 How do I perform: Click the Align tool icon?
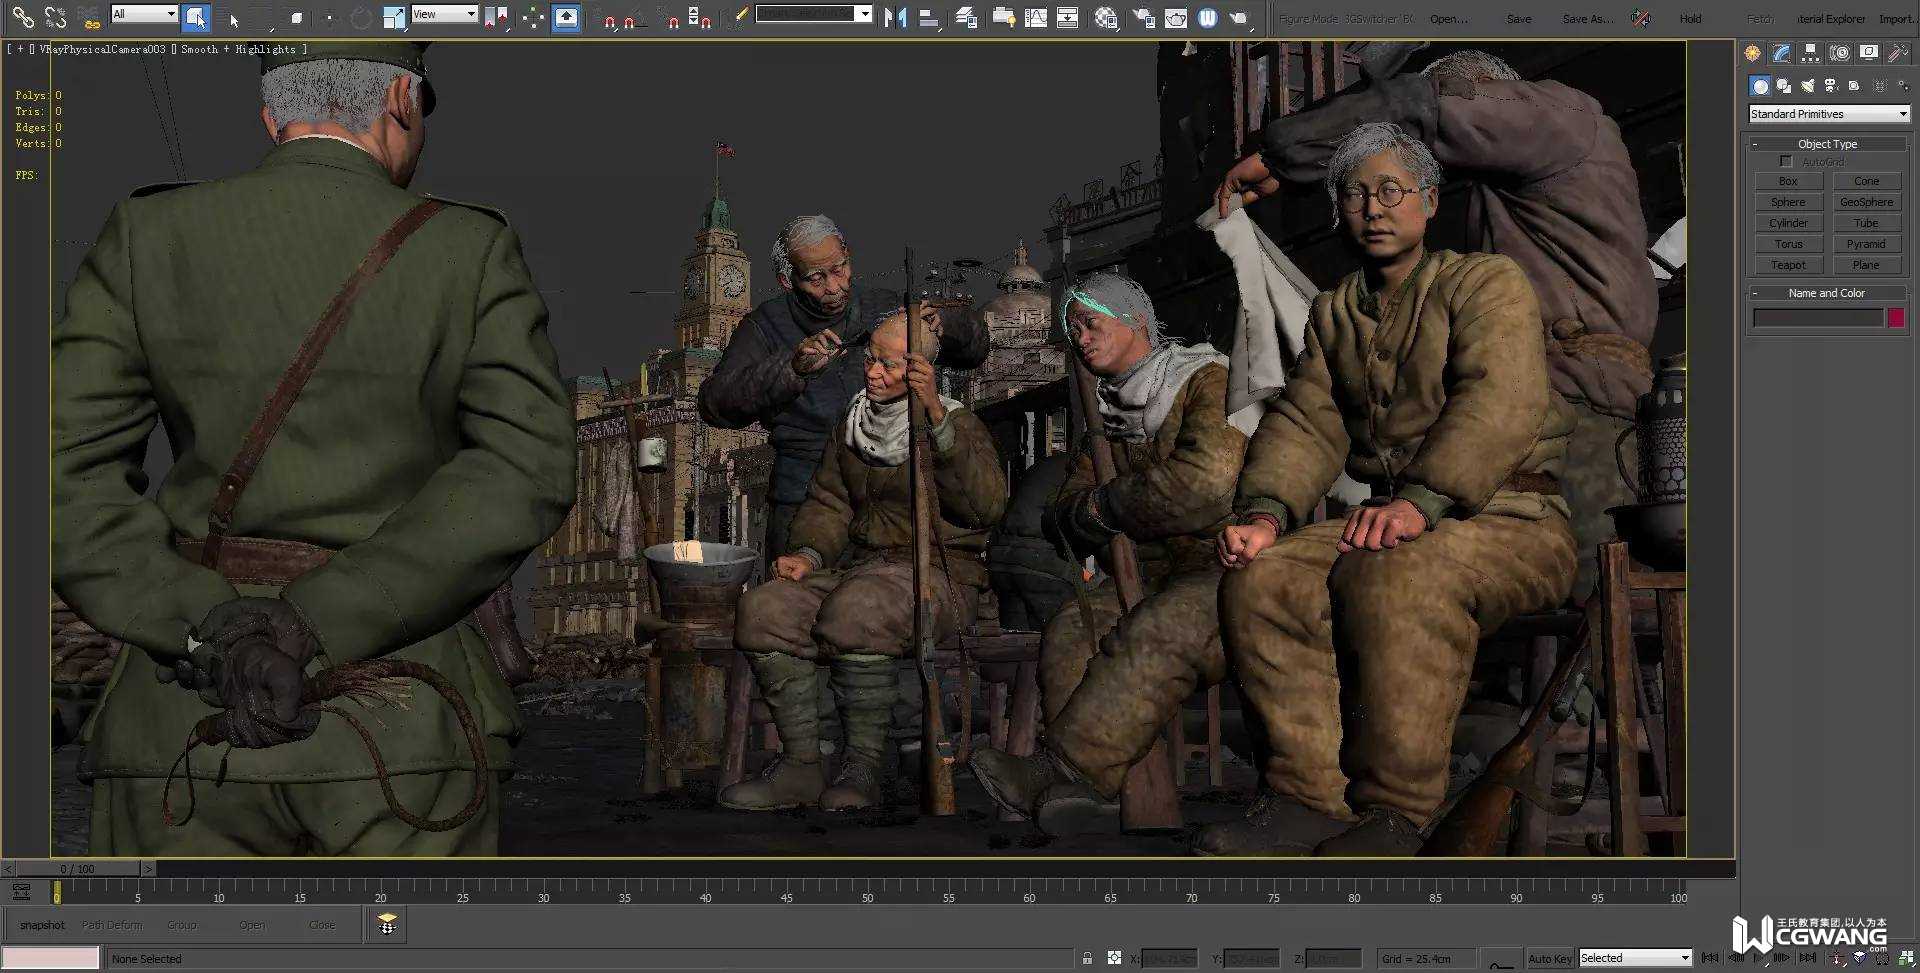[x=928, y=17]
